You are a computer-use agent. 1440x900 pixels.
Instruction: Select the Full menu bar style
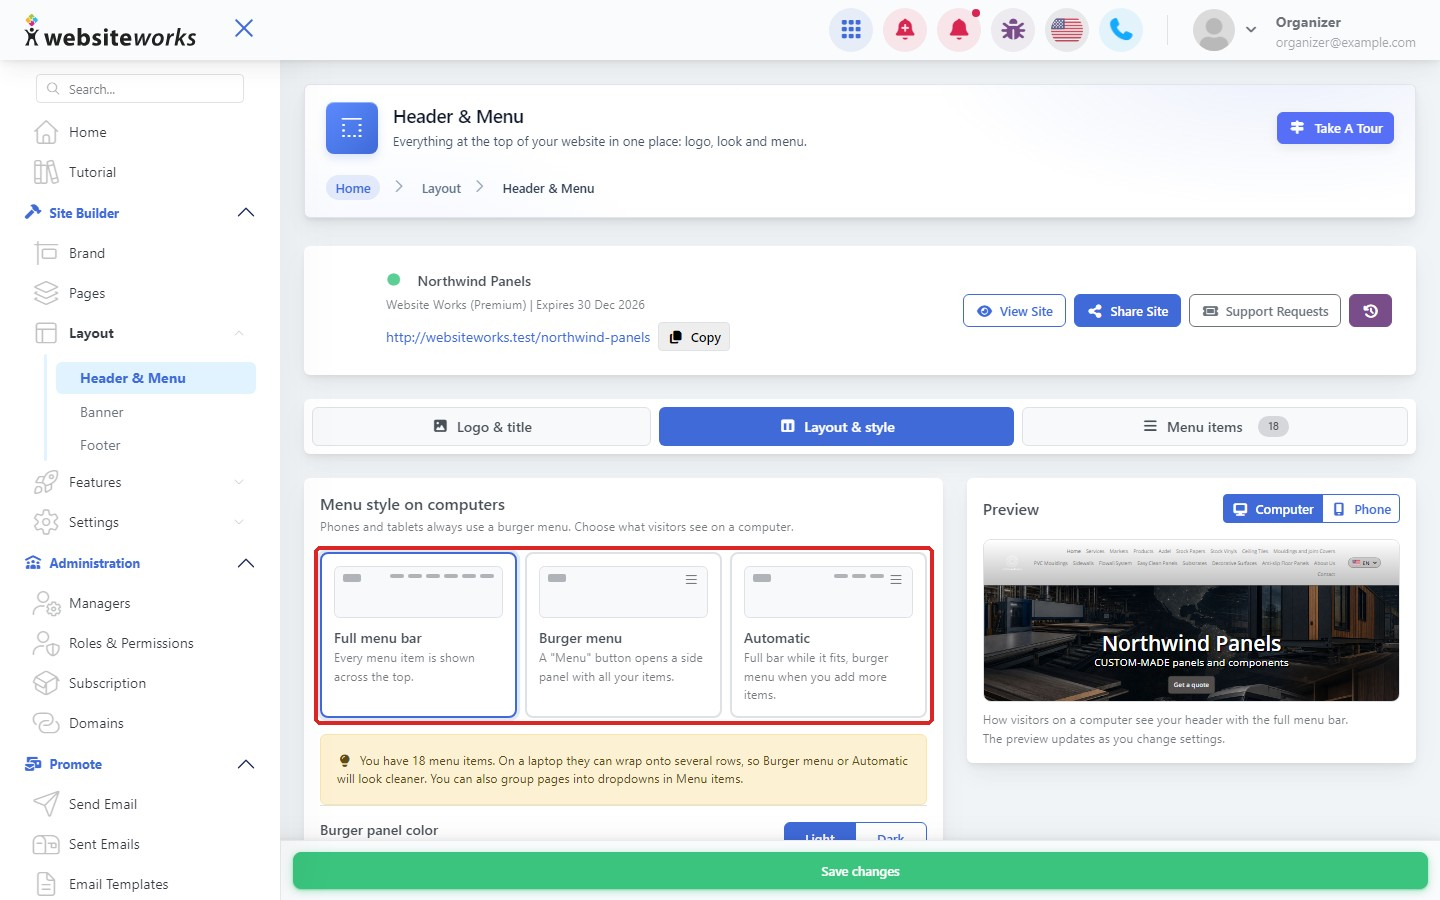(418, 635)
